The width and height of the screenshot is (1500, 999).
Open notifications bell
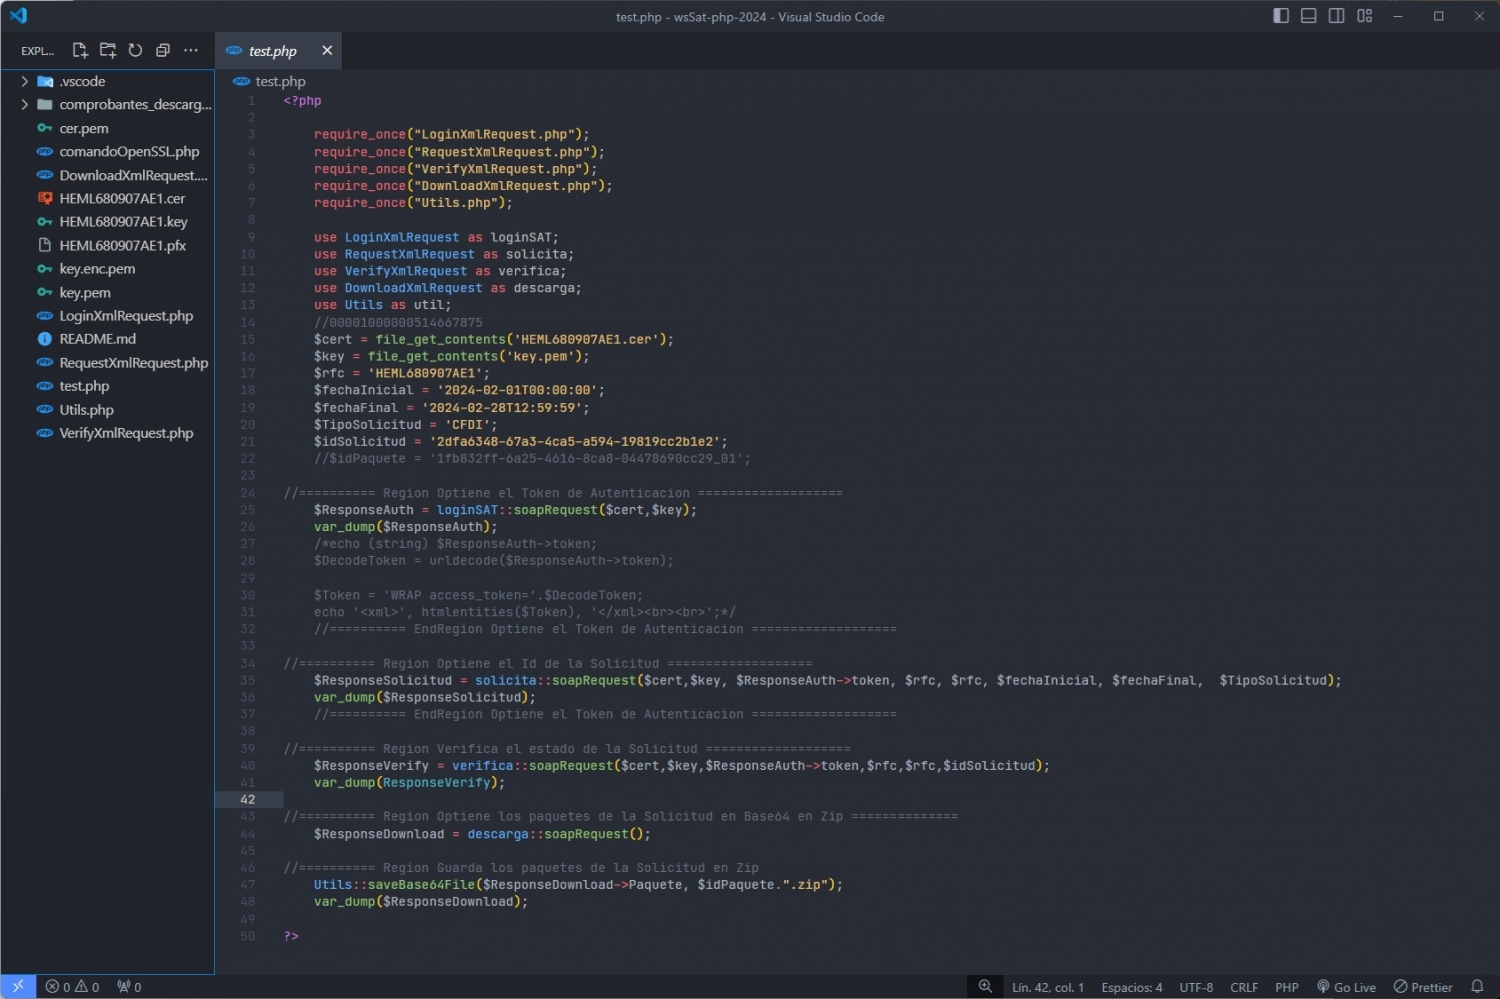[1477, 986]
